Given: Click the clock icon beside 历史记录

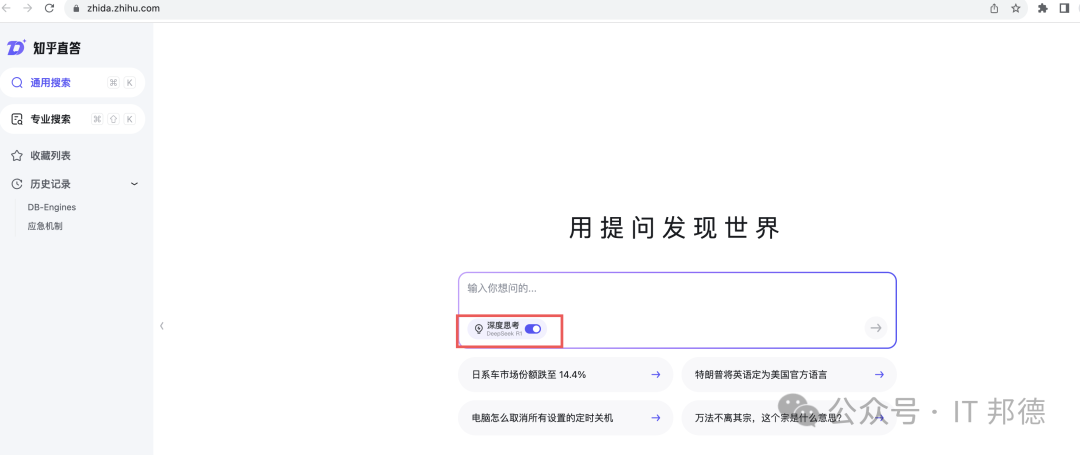Looking at the screenshot, I should [x=17, y=184].
